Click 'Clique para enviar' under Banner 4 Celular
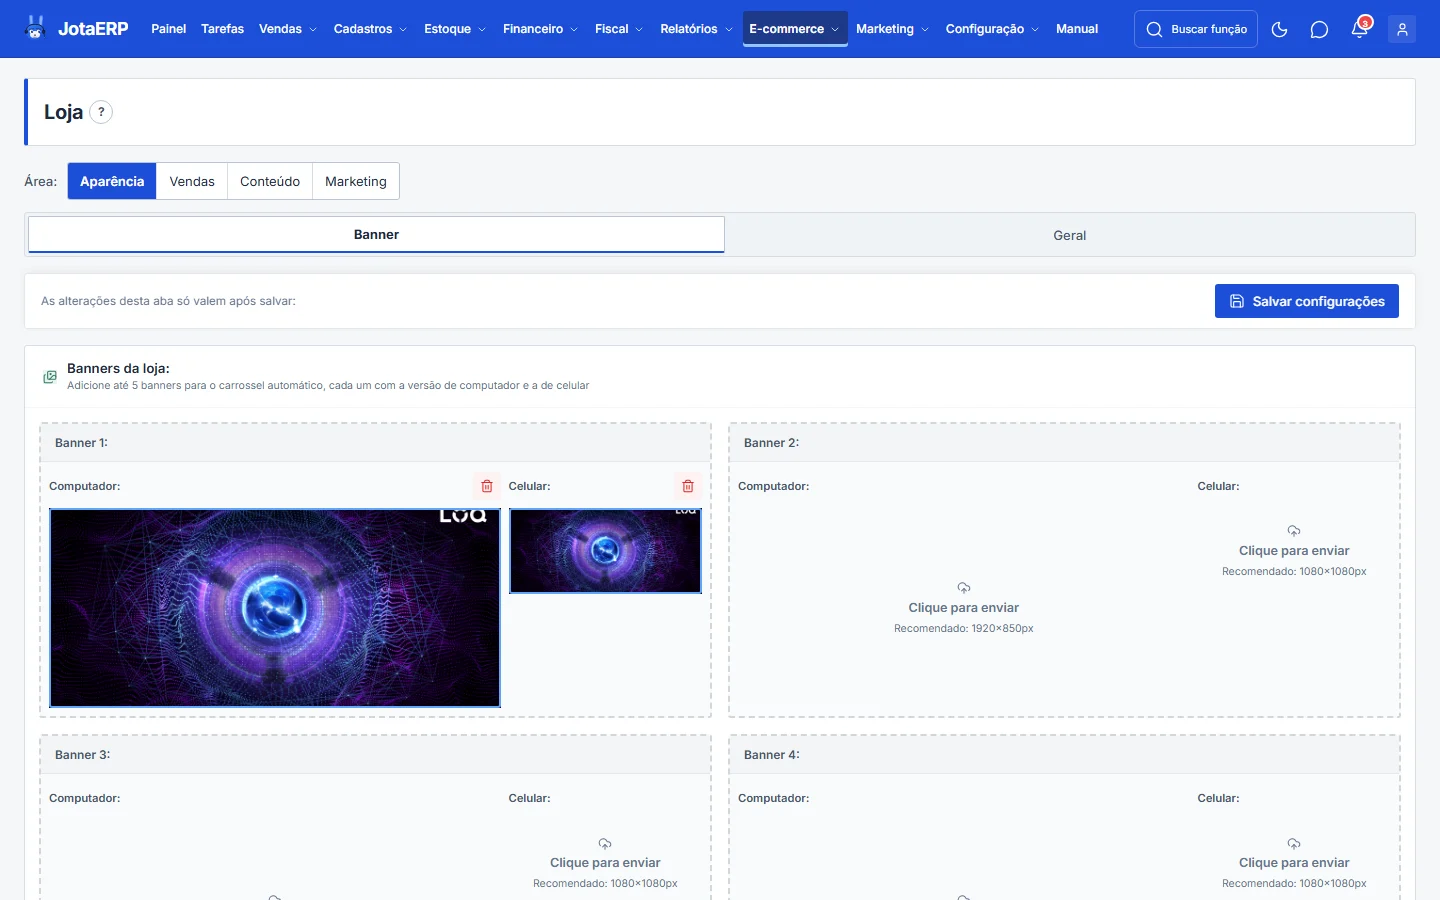The width and height of the screenshot is (1440, 900). [1294, 863]
